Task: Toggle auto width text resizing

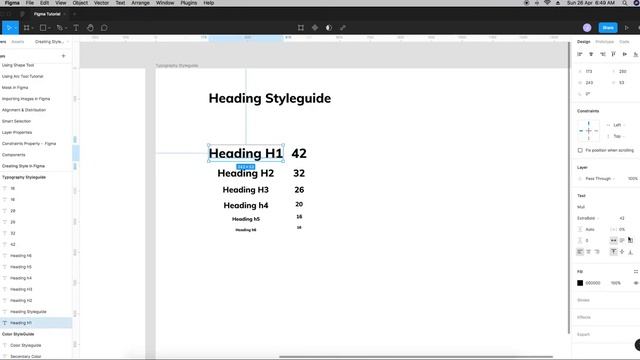Action: click(x=613, y=240)
